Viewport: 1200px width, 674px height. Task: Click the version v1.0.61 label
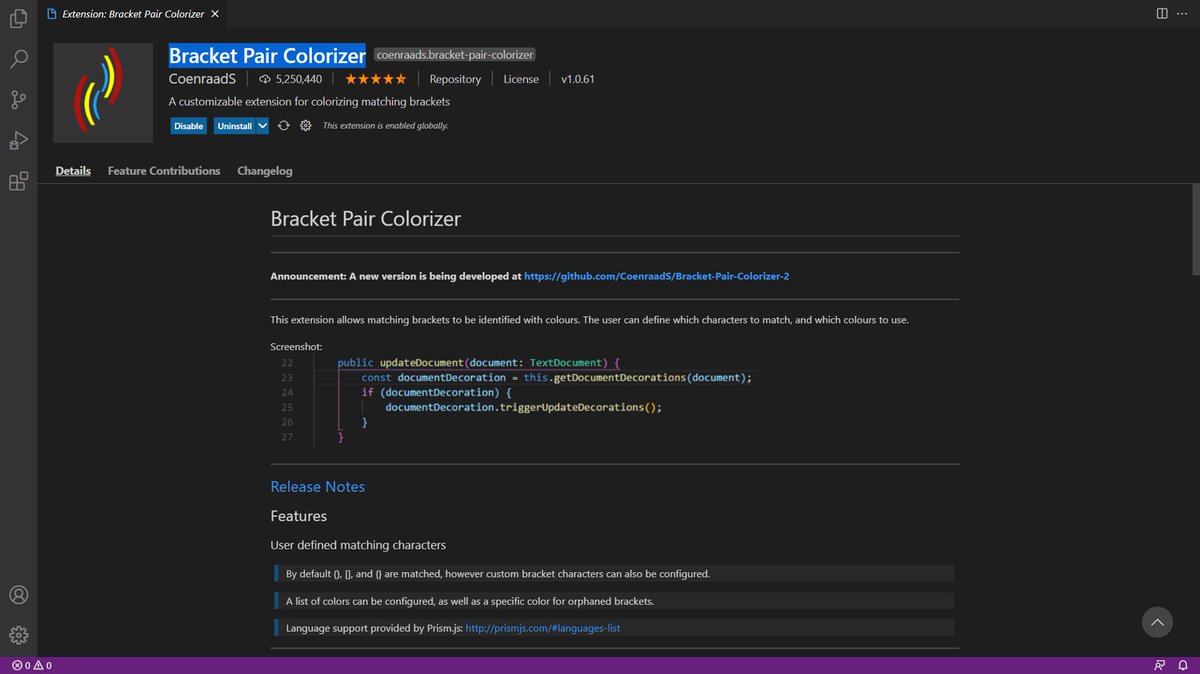[577, 79]
